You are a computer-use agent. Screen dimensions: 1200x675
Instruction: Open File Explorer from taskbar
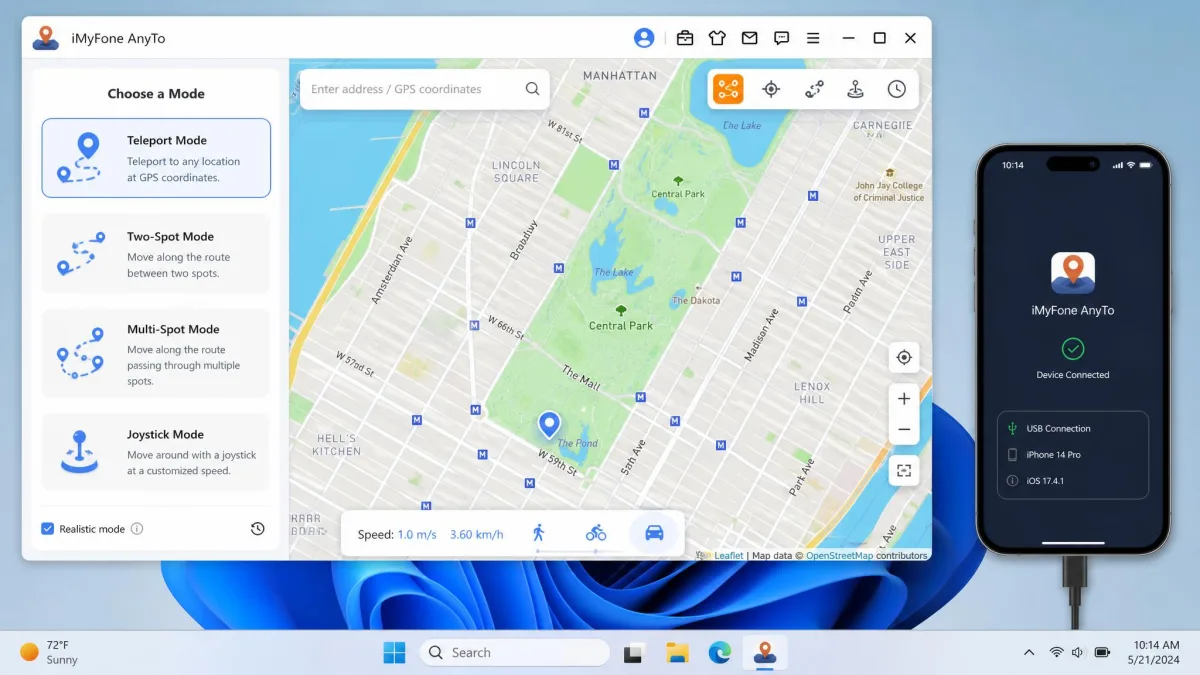(x=677, y=653)
